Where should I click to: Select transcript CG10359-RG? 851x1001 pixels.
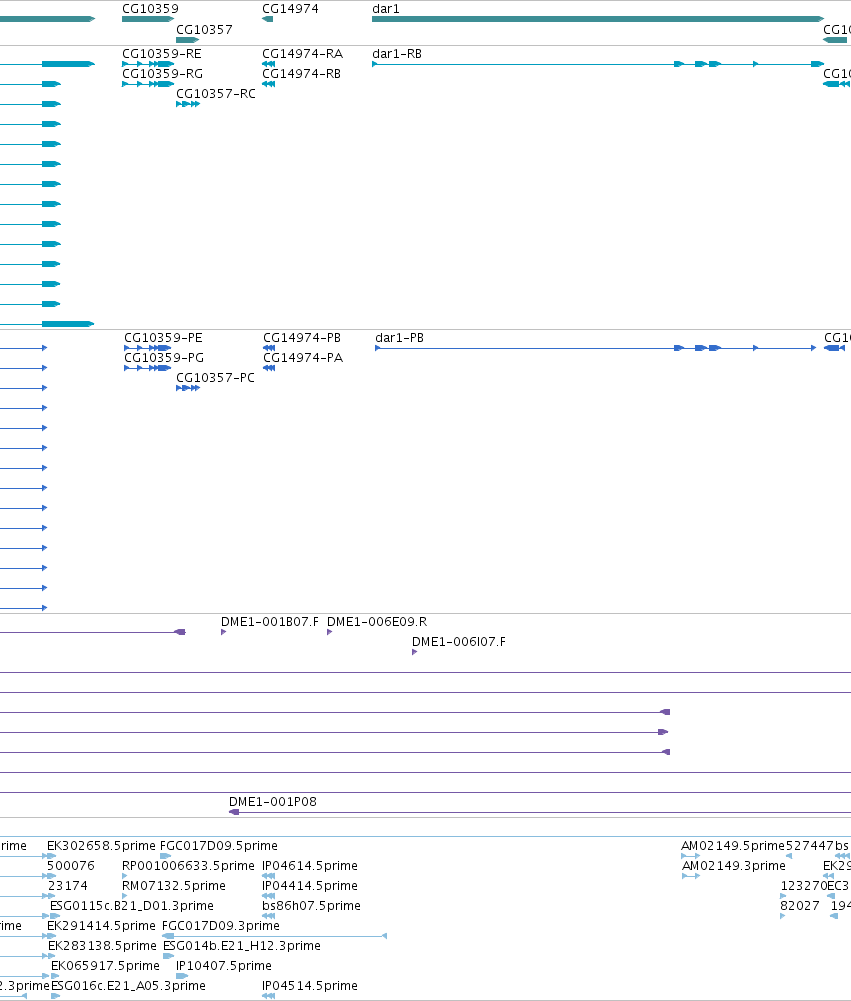(x=162, y=74)
